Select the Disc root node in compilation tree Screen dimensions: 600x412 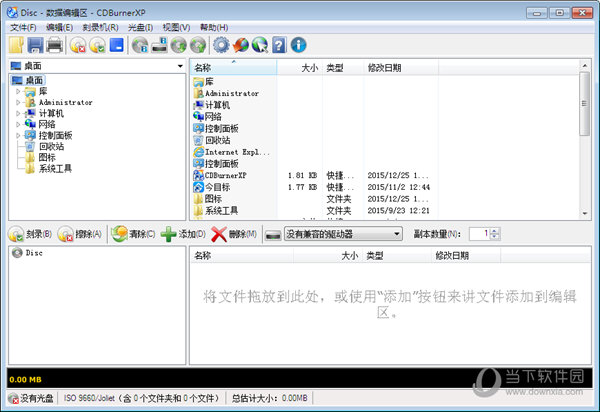[27, 253]
